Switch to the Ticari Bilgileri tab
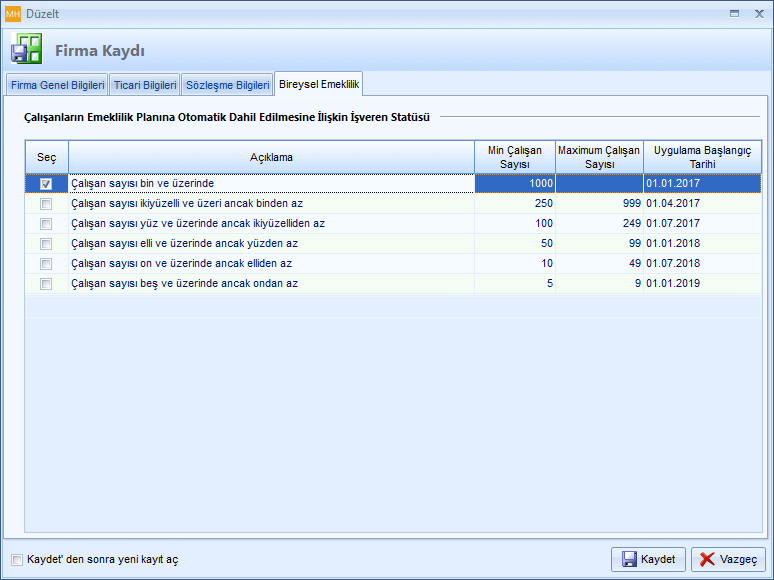774x580 pixels. click(x=146, y=85)
